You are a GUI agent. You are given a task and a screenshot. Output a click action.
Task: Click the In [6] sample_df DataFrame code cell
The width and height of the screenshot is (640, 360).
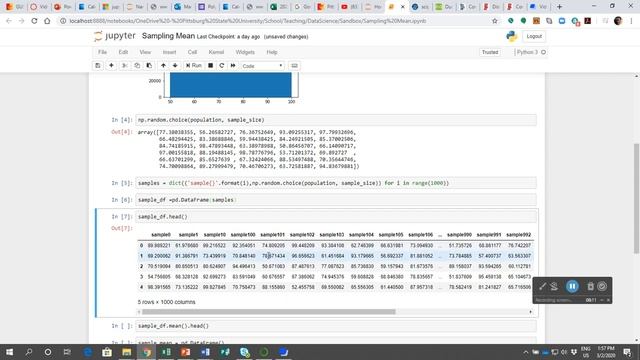[x=336, y=200]
